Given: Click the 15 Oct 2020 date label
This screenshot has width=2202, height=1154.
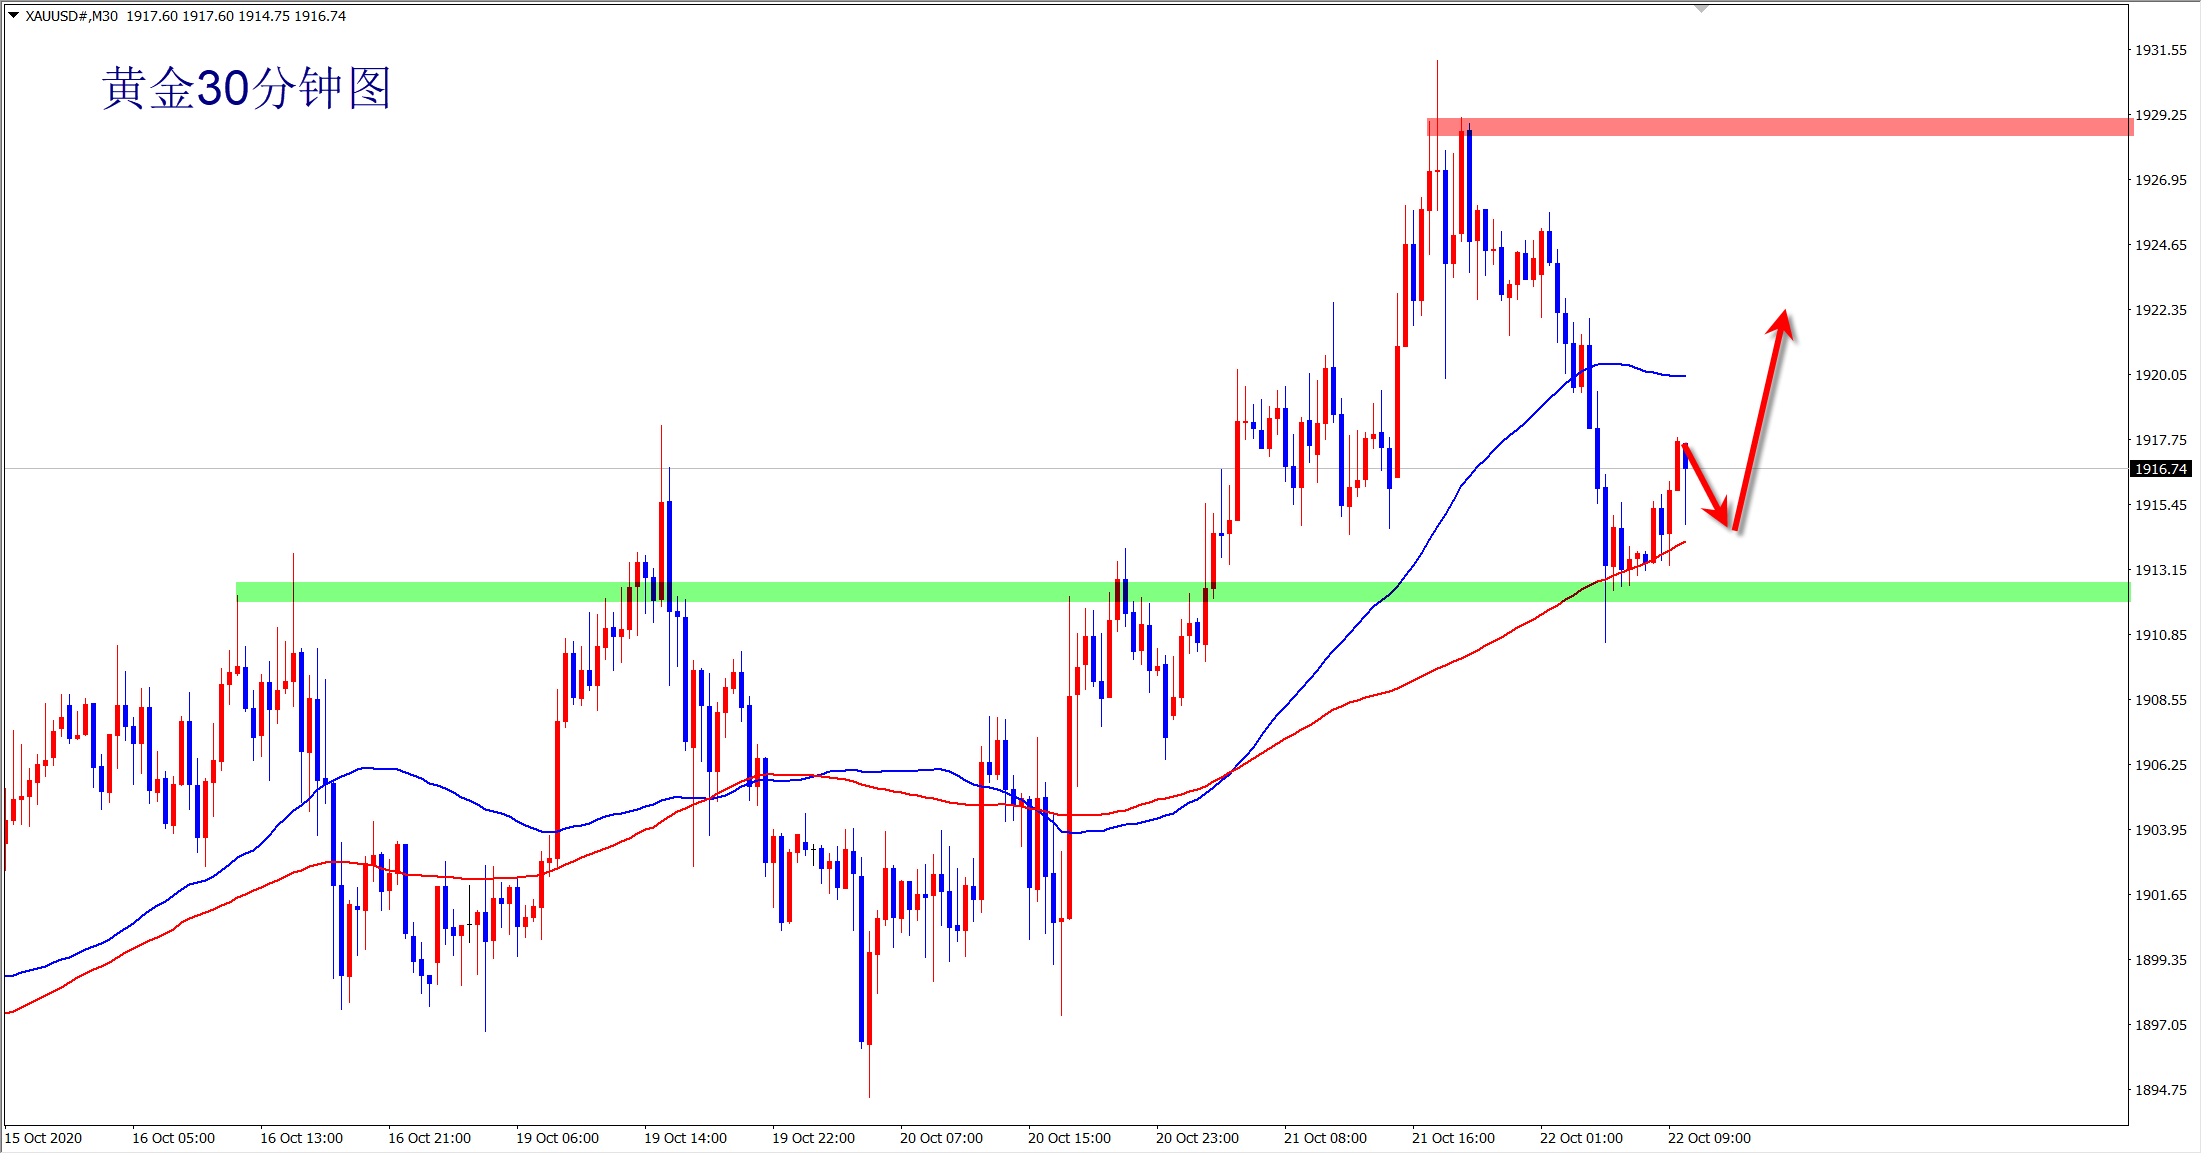Looking at the screenshot, I should click(43, 1138).
